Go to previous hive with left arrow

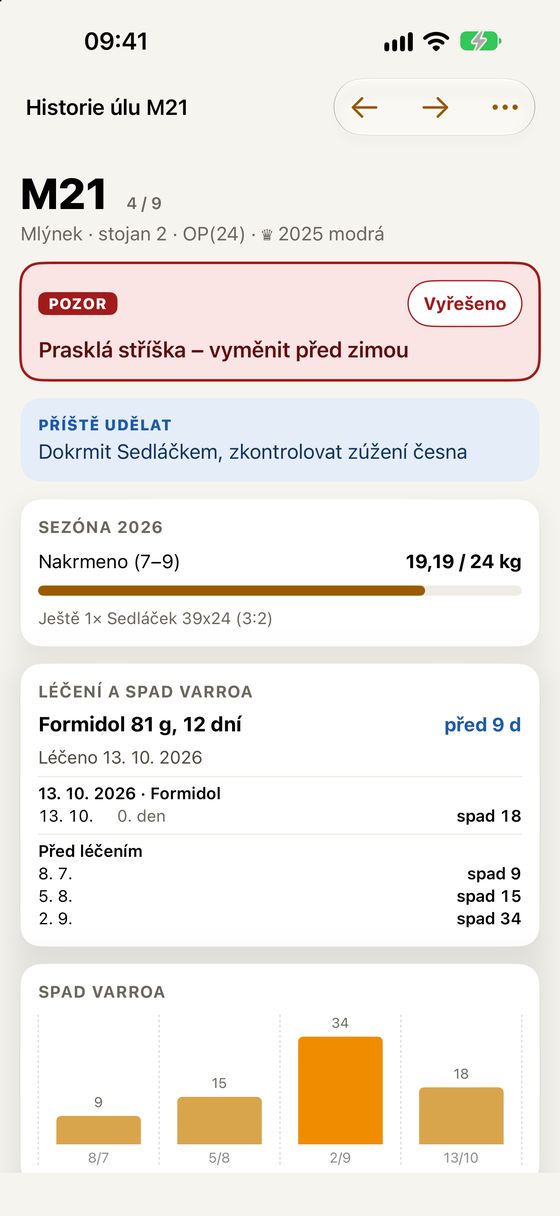[365, 107]
